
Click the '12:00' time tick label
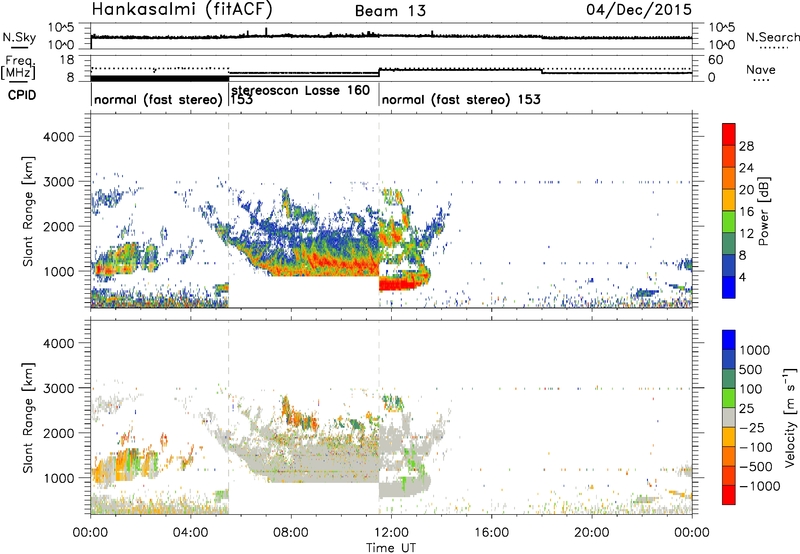click(391, 533)
